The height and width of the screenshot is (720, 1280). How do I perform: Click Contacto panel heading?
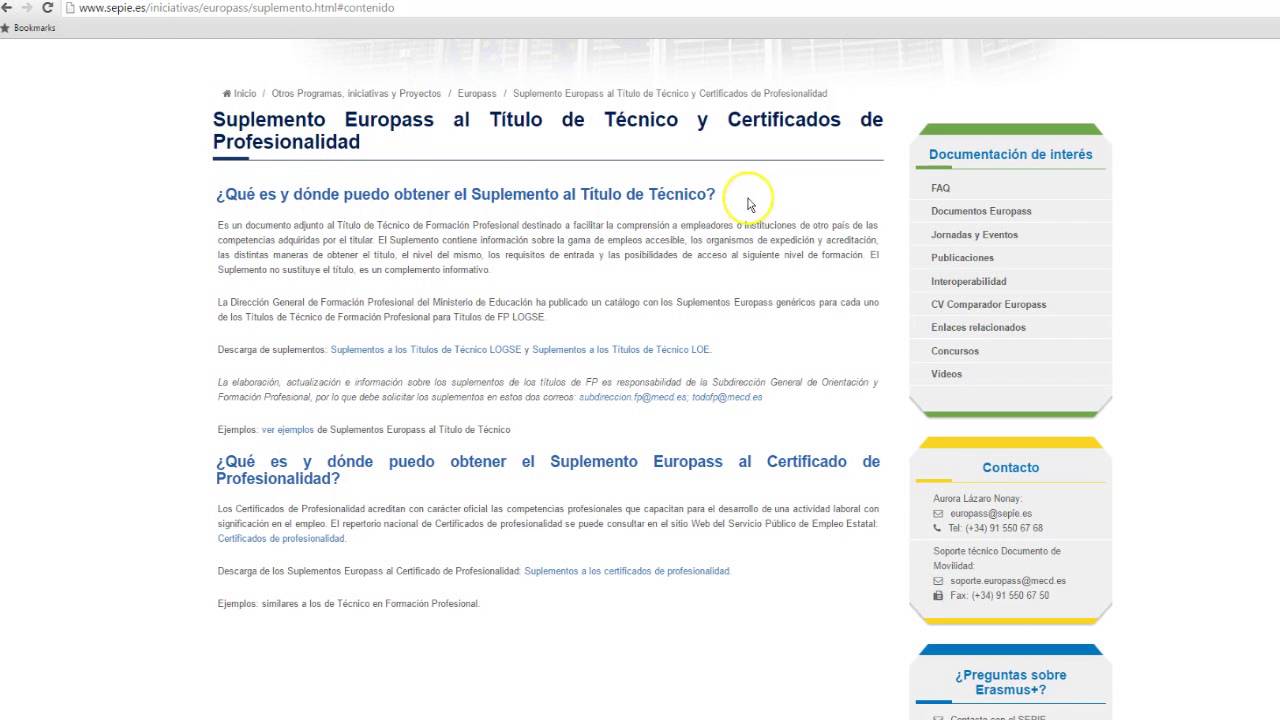(x=1010, y=467)
